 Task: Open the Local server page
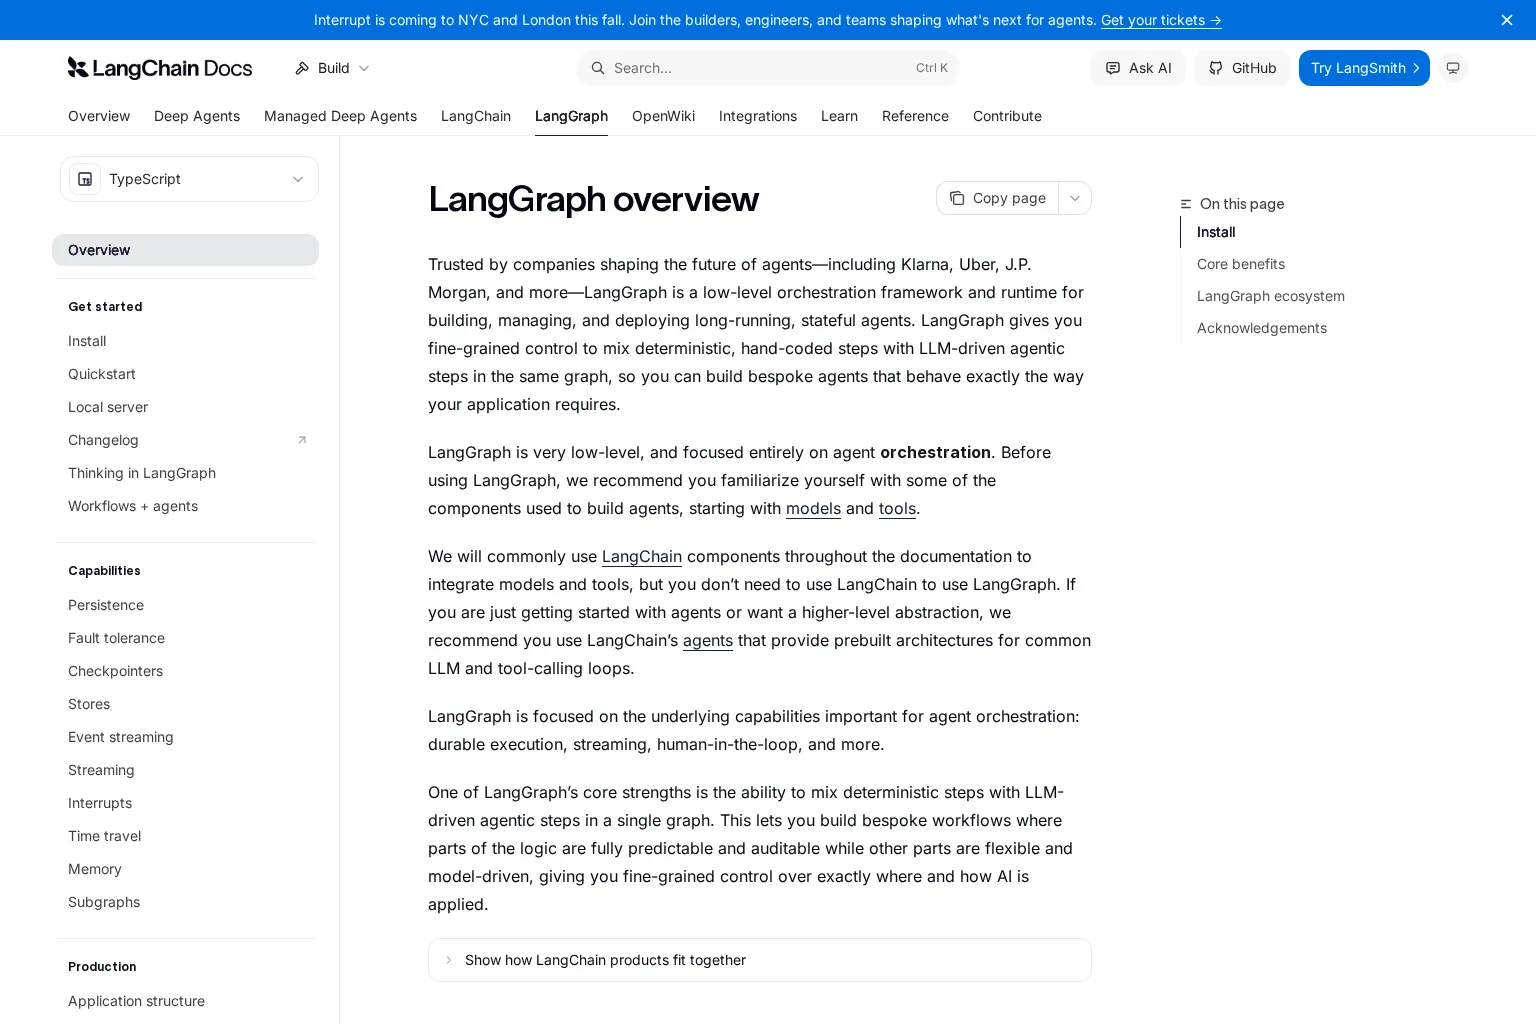[108, 407]
